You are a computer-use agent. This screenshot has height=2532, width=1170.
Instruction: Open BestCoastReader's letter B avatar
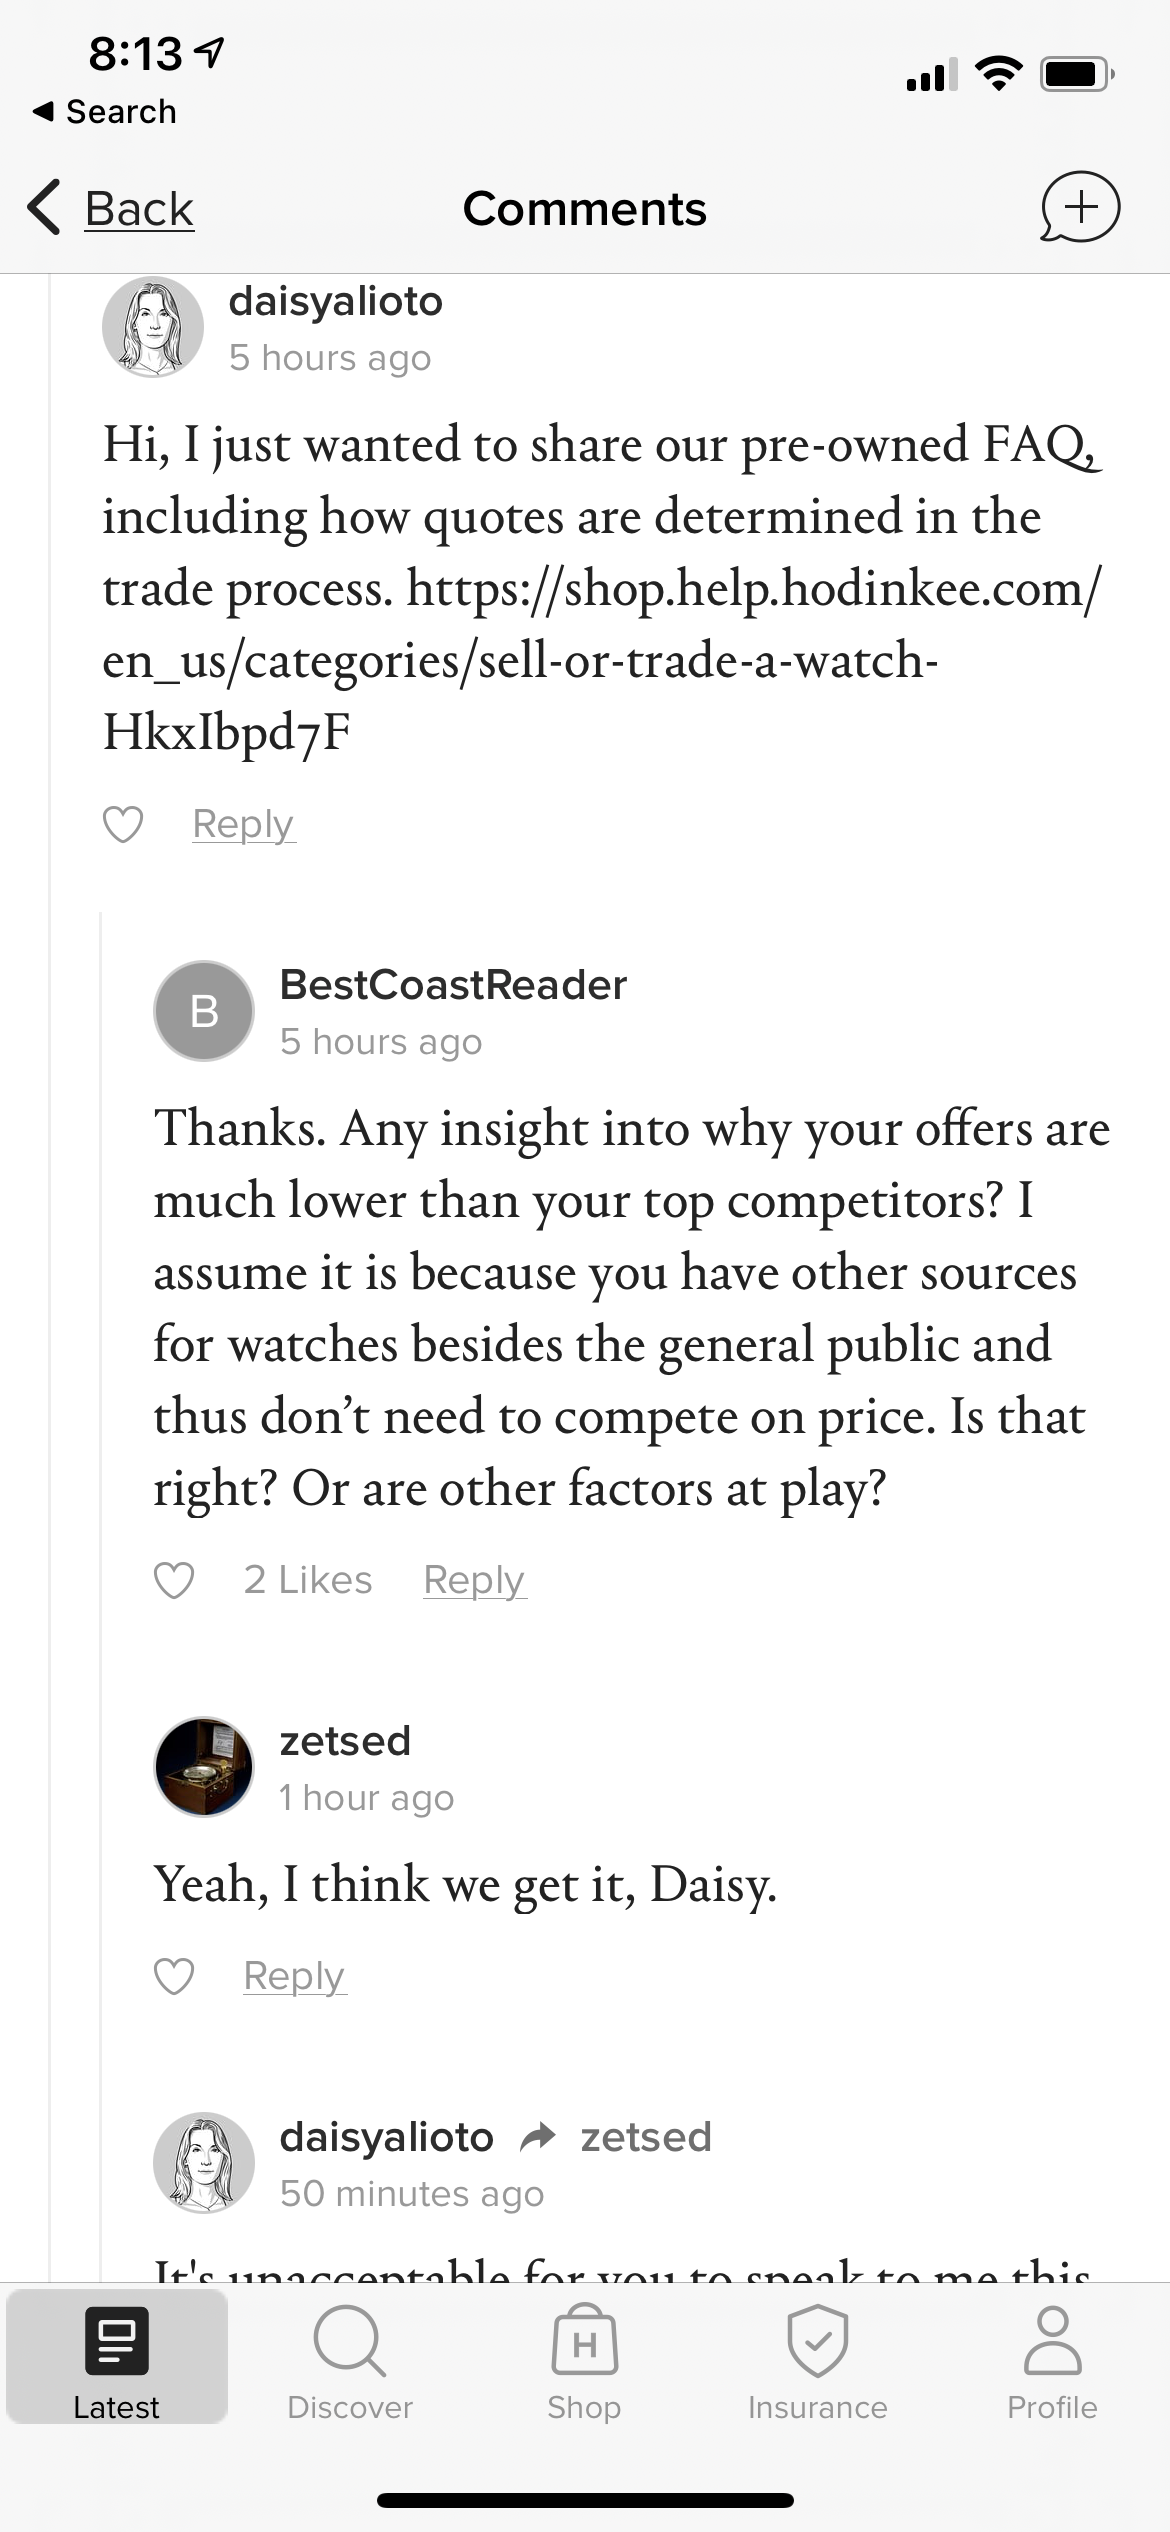(204, 1011)
